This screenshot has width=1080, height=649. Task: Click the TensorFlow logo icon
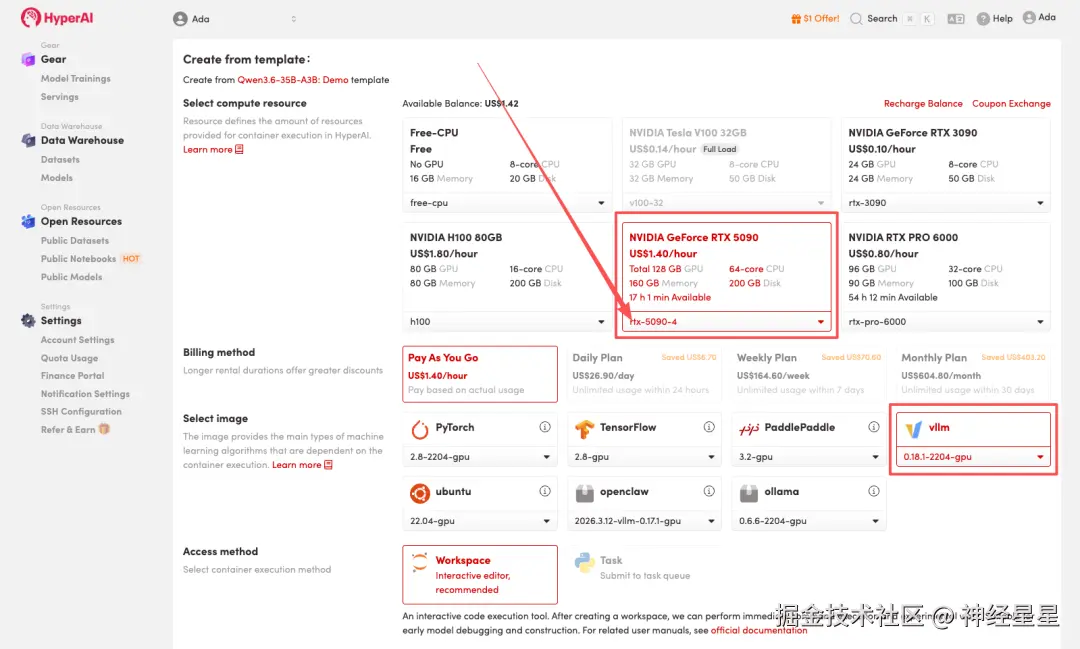tap(584, 429)
